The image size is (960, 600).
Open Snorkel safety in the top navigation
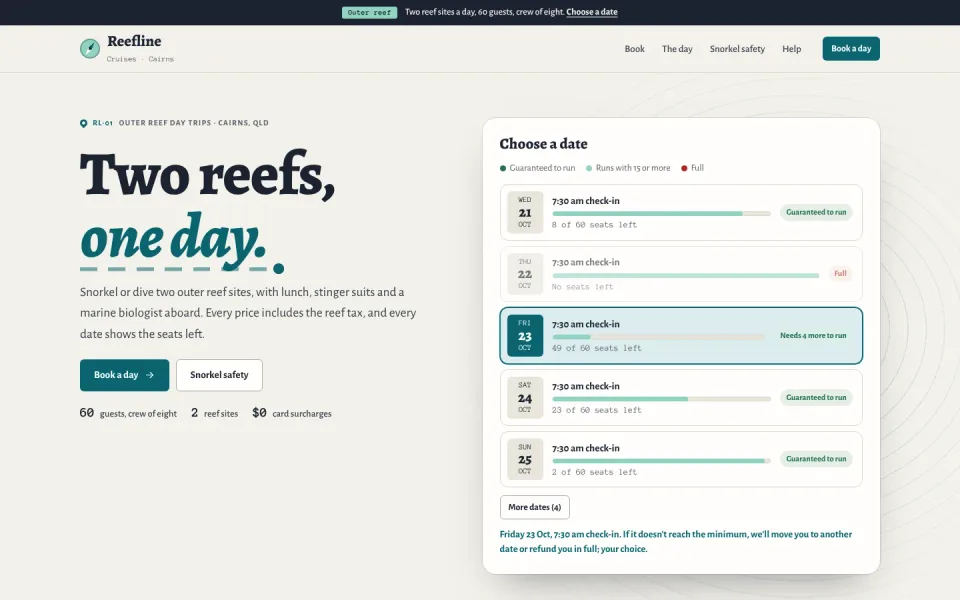point(737,49)
